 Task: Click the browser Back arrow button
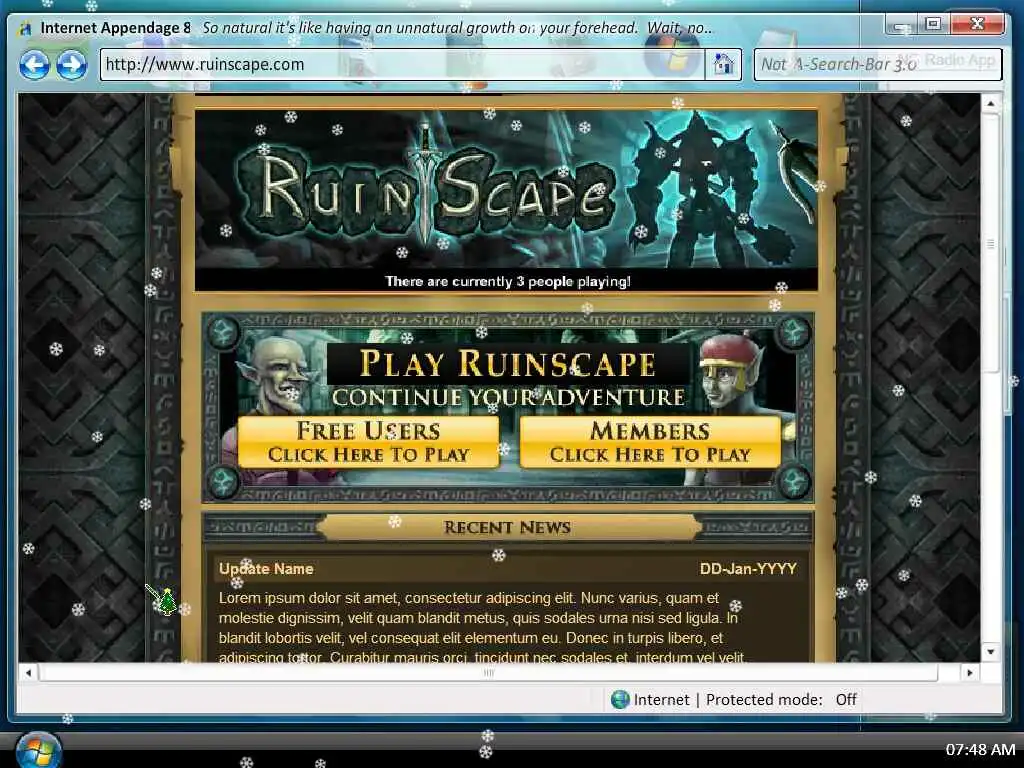34,65
